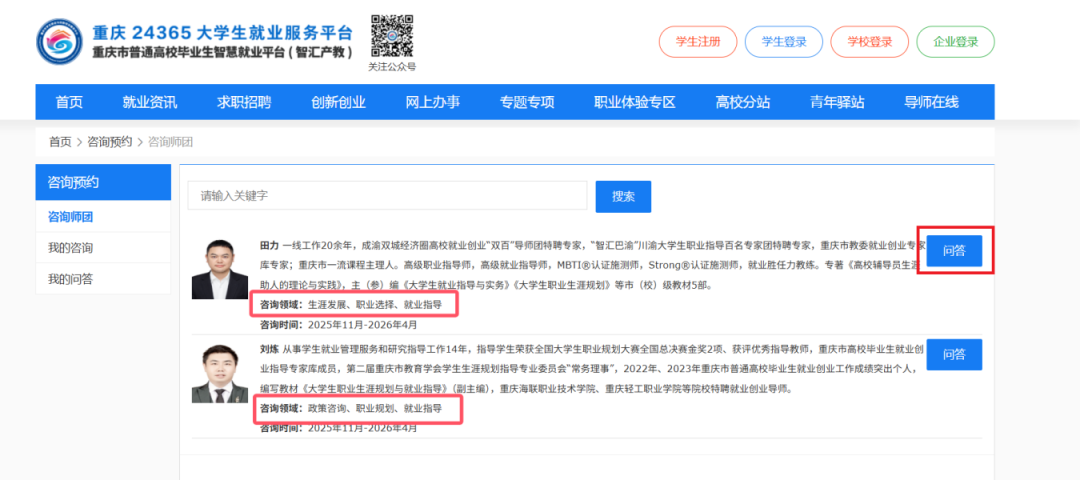Click 问答 button for 刘炼
The image size is (1080, 480).
954,355
